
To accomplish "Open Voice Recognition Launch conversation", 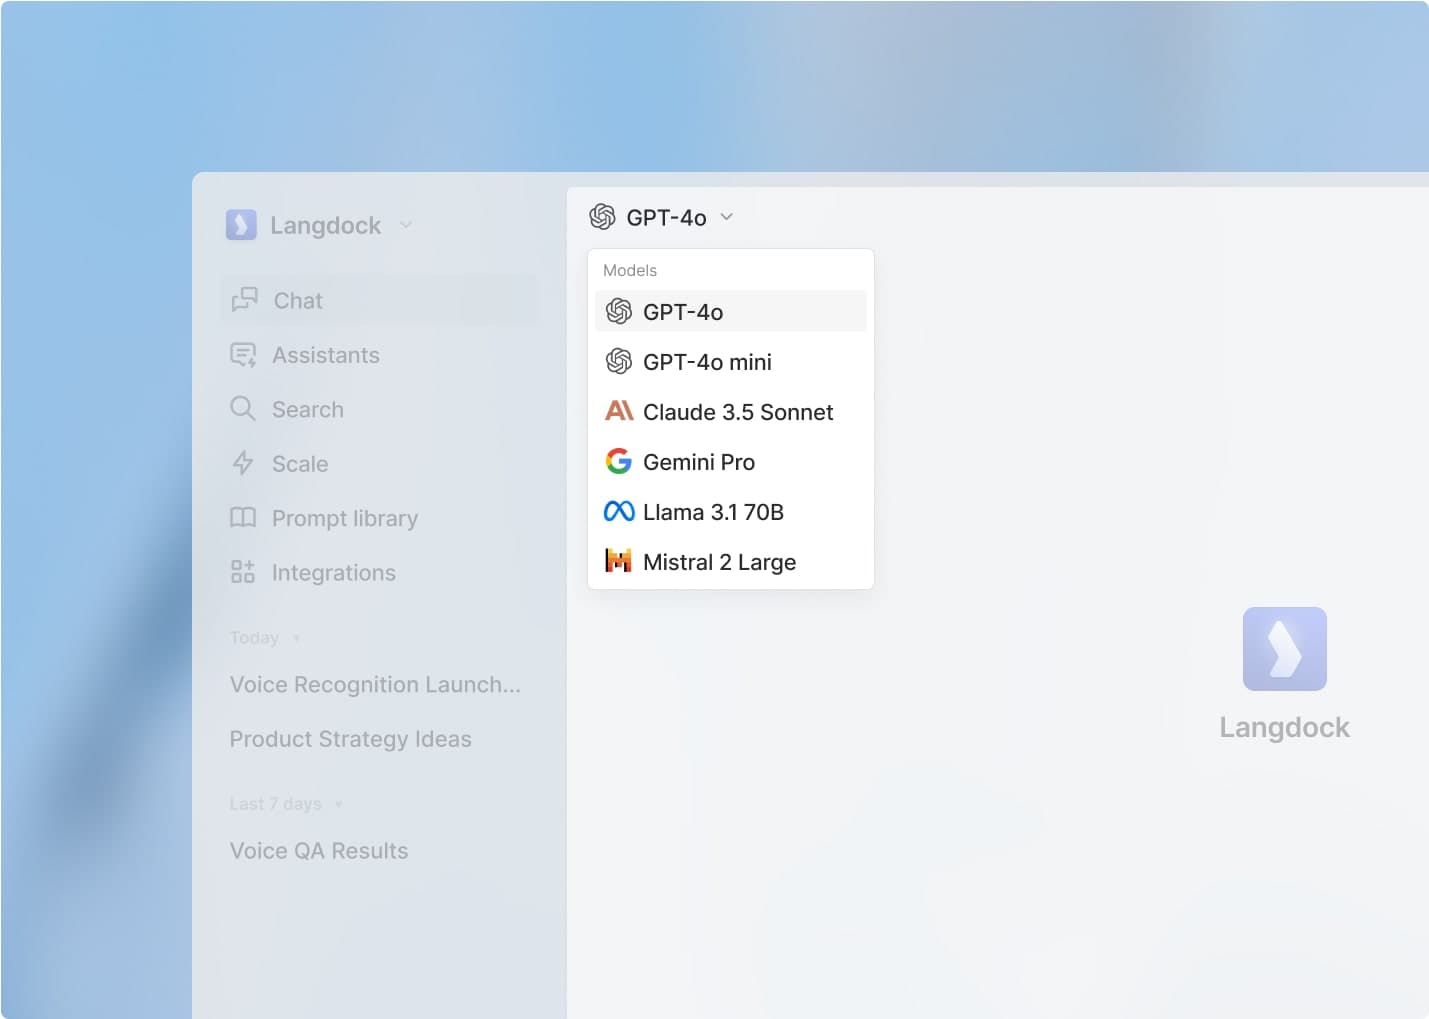I will click(x=375, y=685).
